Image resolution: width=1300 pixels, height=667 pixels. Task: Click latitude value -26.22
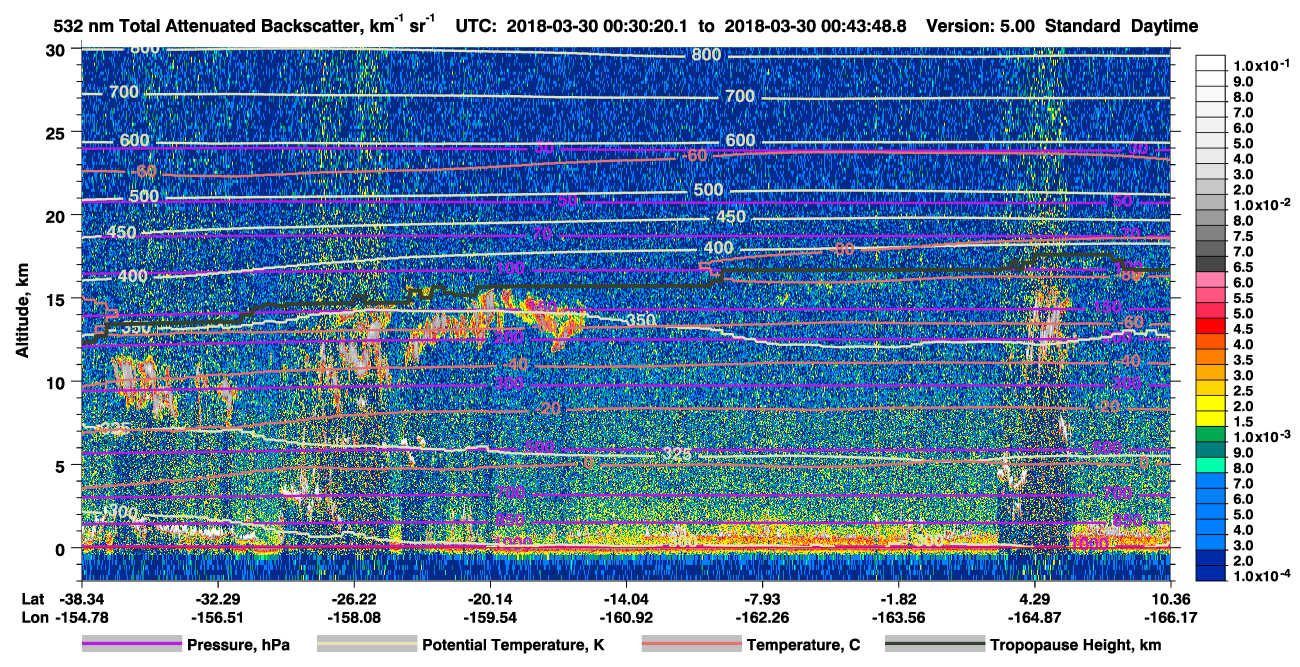click(x=353, y=598)
